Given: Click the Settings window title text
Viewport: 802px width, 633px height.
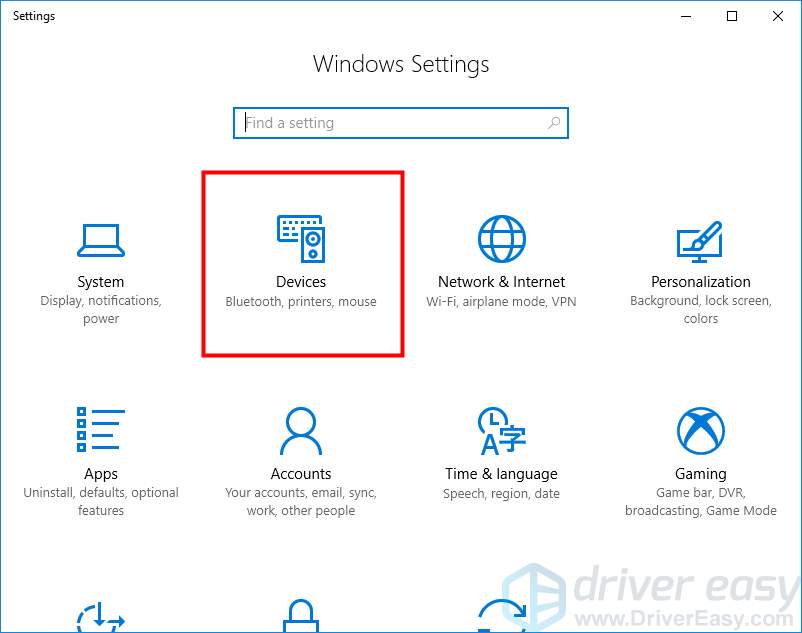Looking at the screenshot, I should point(34,16).
